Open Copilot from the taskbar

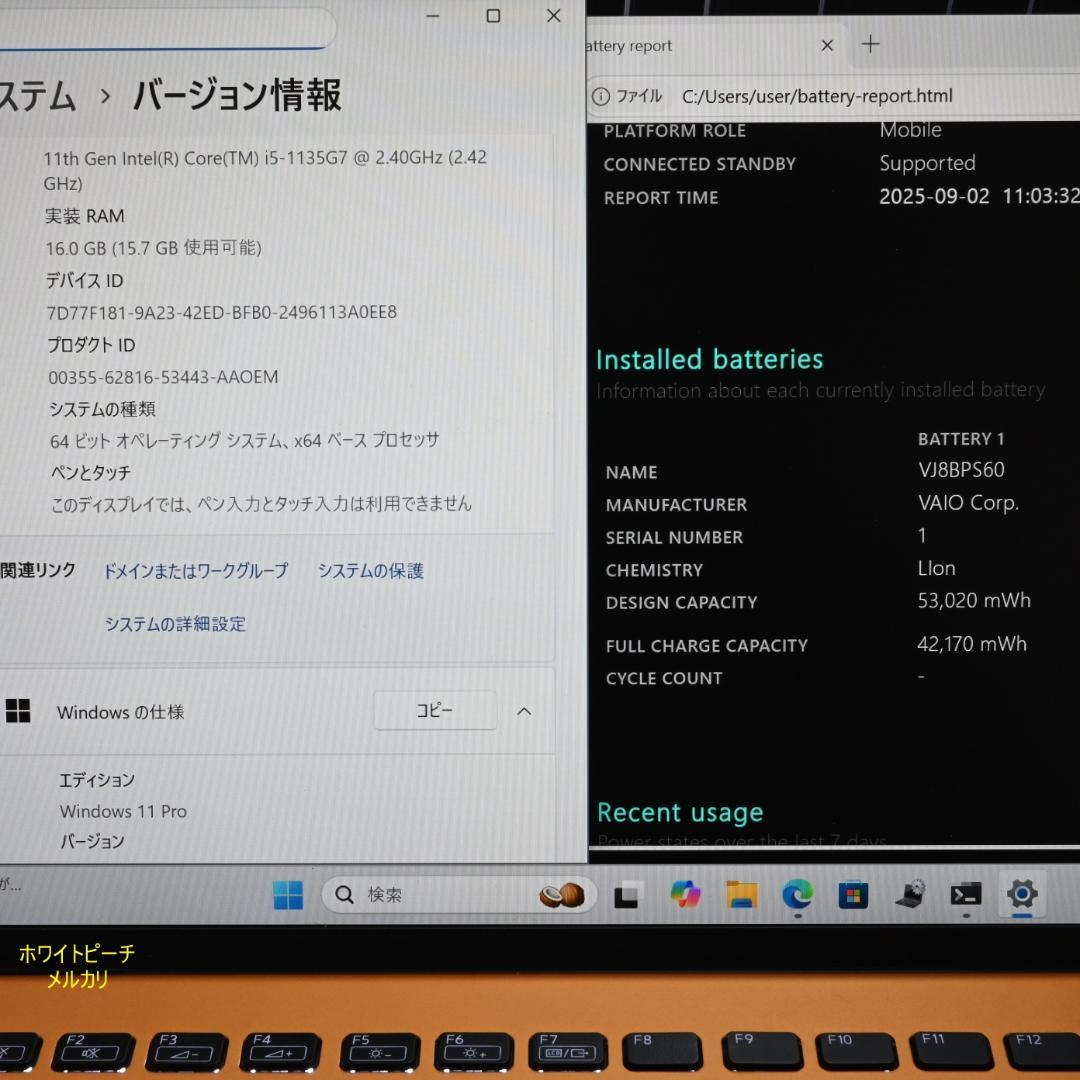click(686, 895)
